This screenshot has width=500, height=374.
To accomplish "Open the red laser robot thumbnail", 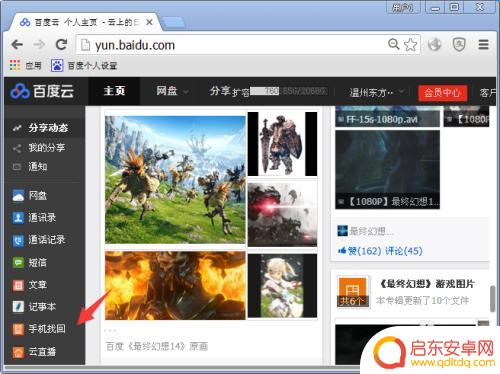I will 282,215.
